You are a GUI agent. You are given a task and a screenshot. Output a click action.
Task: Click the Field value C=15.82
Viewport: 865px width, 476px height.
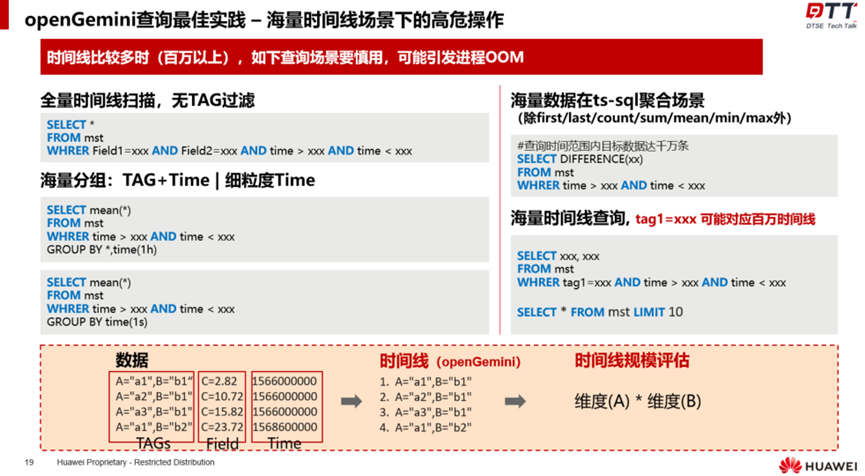(x=222, y=411)
